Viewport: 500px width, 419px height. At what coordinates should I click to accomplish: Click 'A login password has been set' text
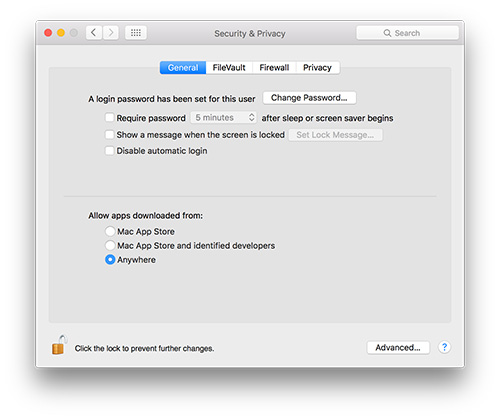(172, 99)
